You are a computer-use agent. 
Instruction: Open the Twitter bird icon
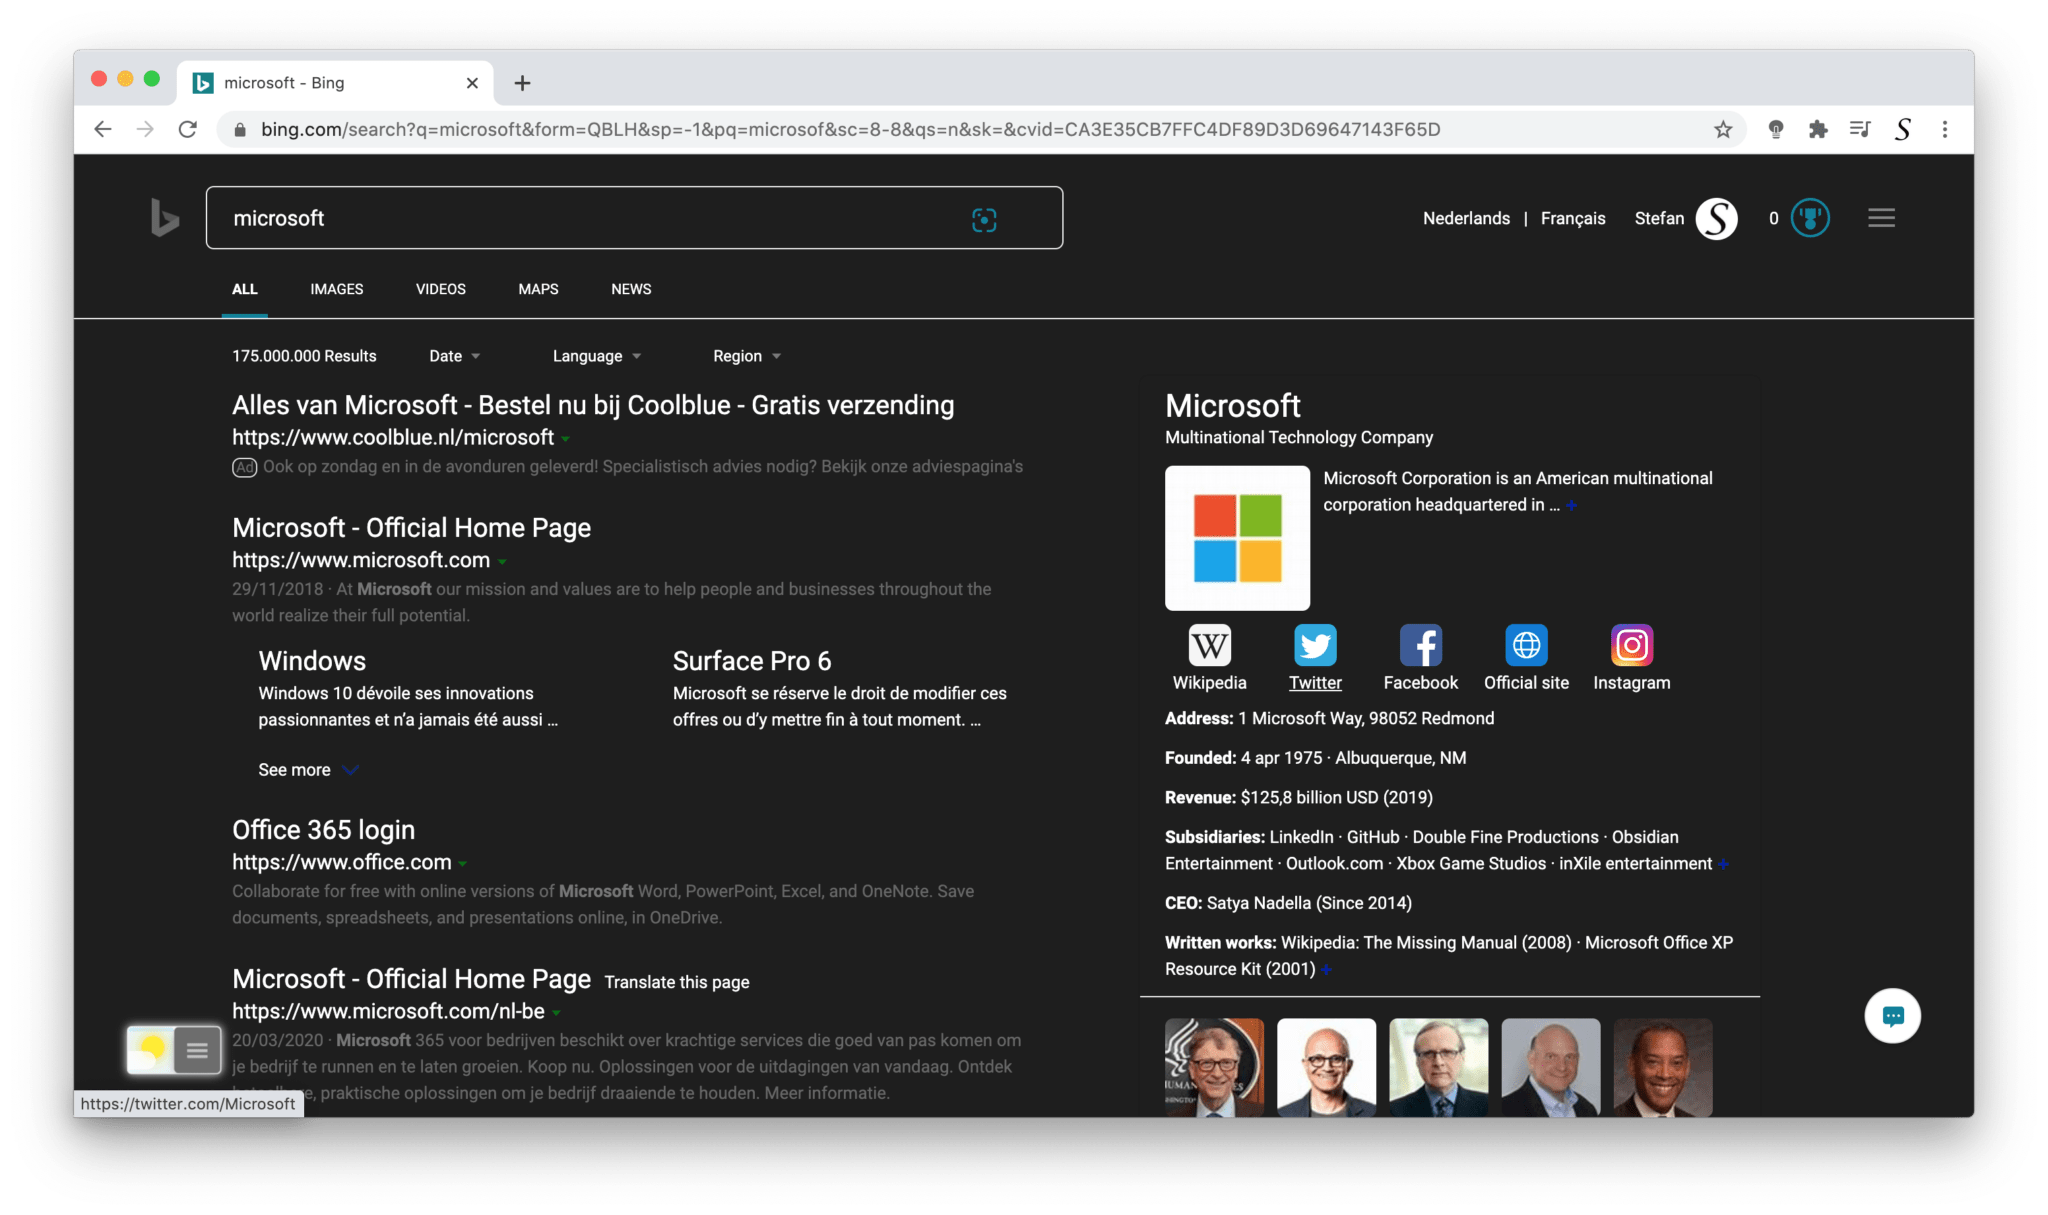(x=1315, y=645)
